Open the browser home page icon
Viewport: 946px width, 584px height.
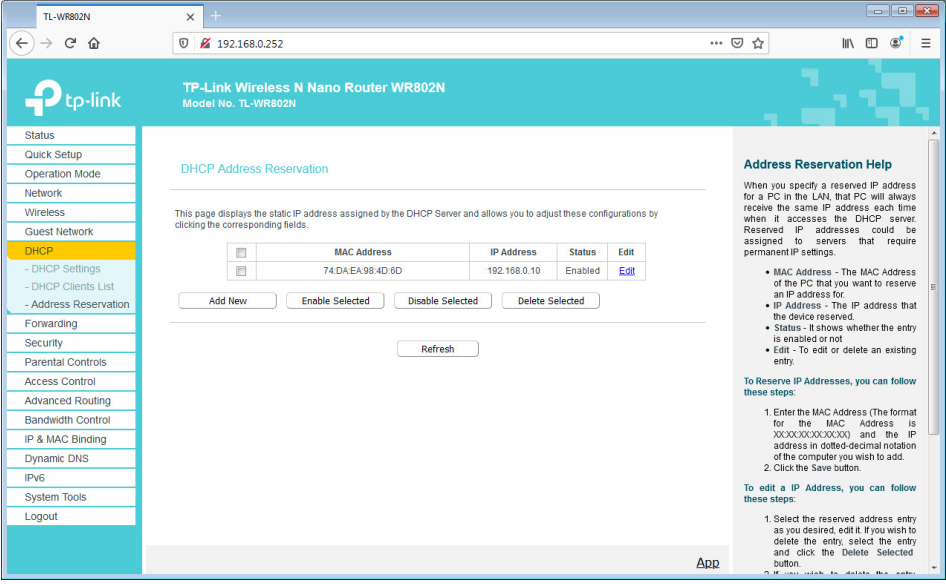pyautogui.click(x=94, y=43)
